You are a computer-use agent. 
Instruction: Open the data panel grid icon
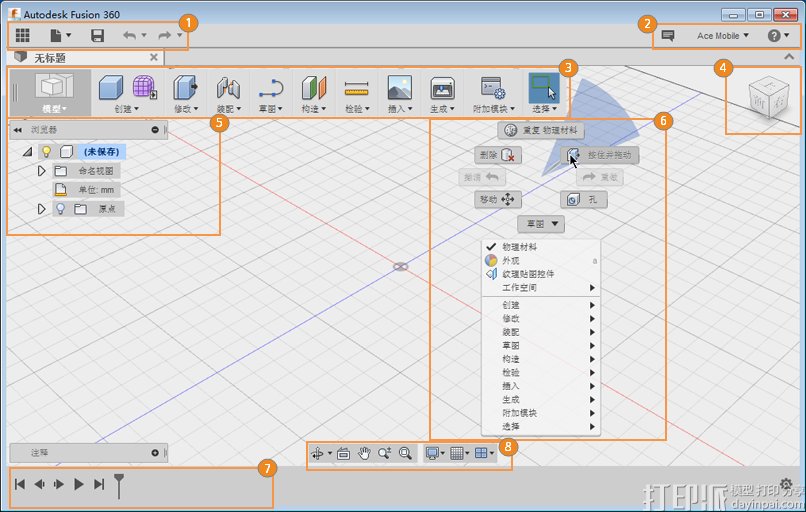click(x=22, y=35)
